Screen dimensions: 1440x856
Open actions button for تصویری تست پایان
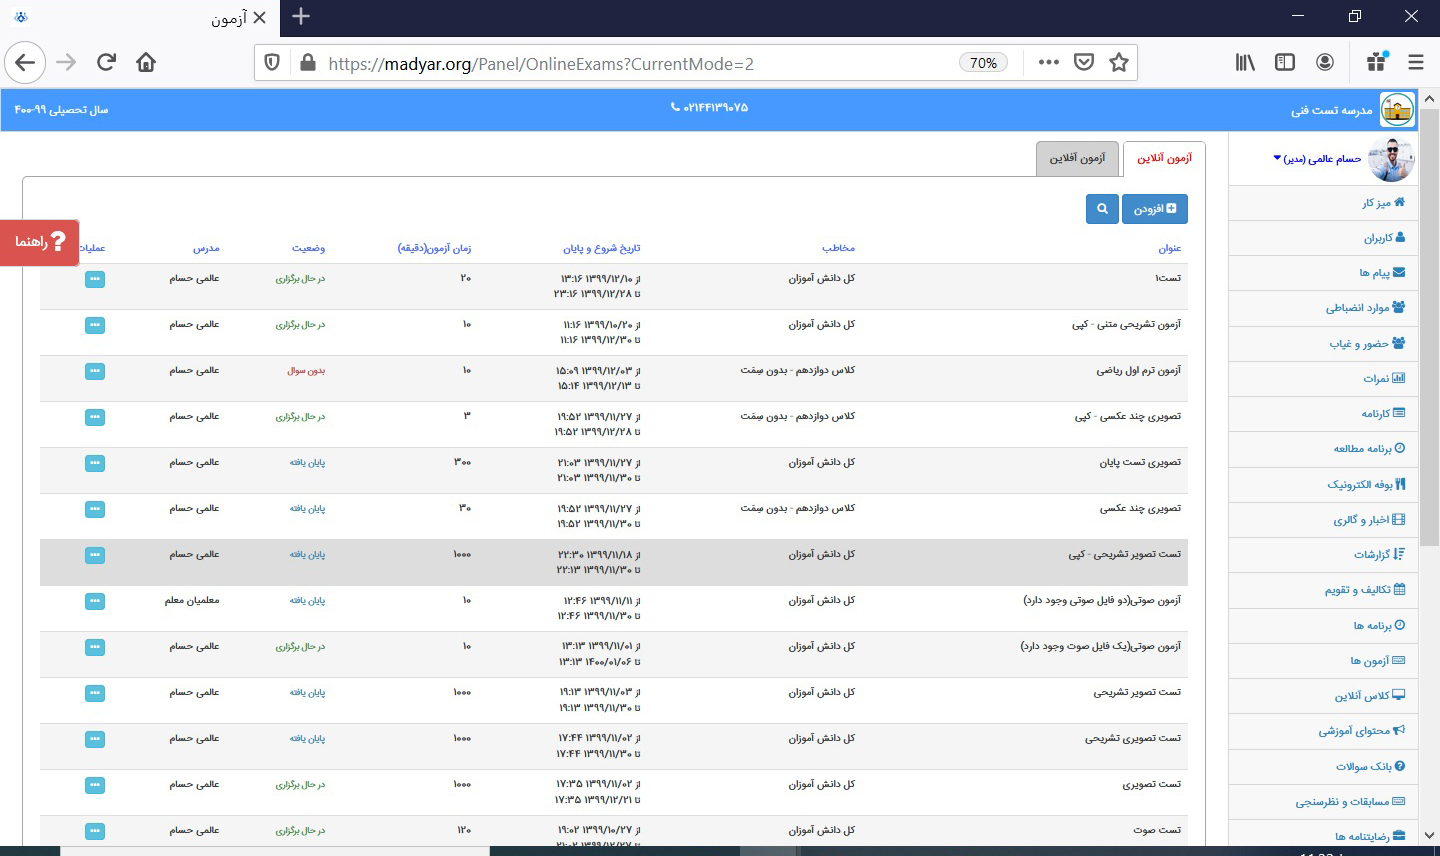click(x=95, y=463)
